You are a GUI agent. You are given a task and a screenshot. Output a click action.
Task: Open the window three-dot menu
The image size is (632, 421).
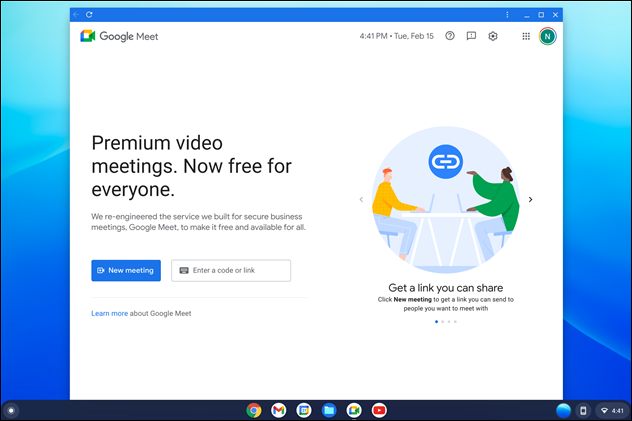(507, 14)
